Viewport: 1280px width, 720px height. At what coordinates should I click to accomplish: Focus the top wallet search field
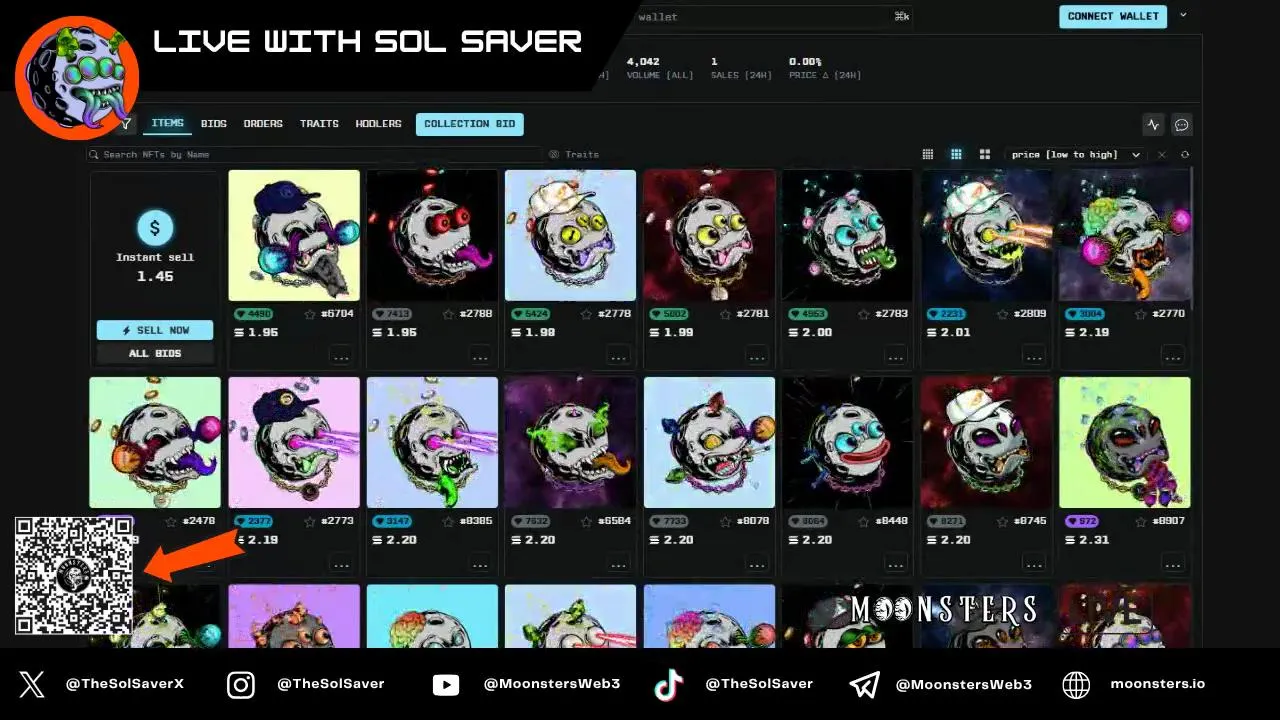tap(772, 16)
